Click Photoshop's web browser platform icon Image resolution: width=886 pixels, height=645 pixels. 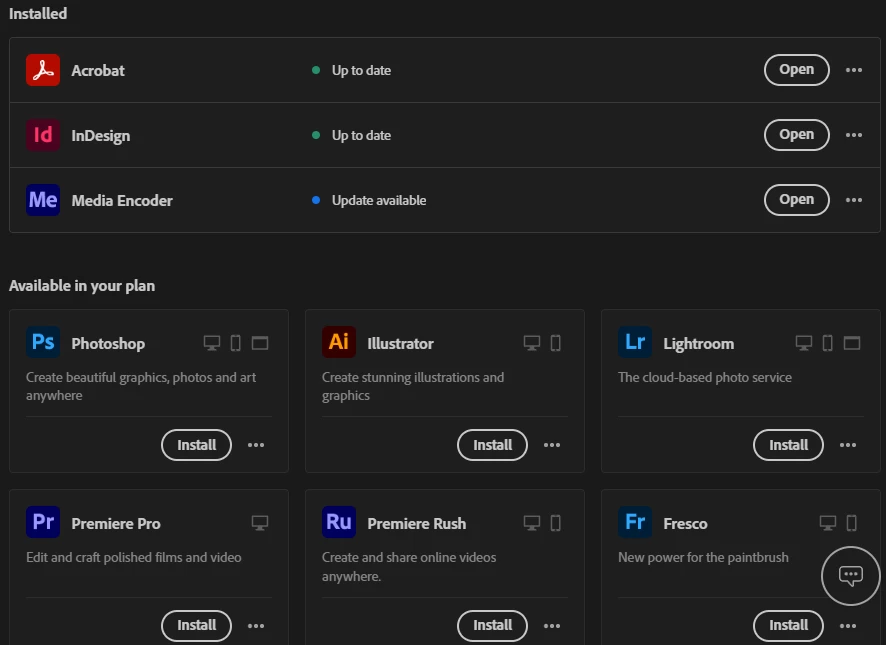(260, 343)
